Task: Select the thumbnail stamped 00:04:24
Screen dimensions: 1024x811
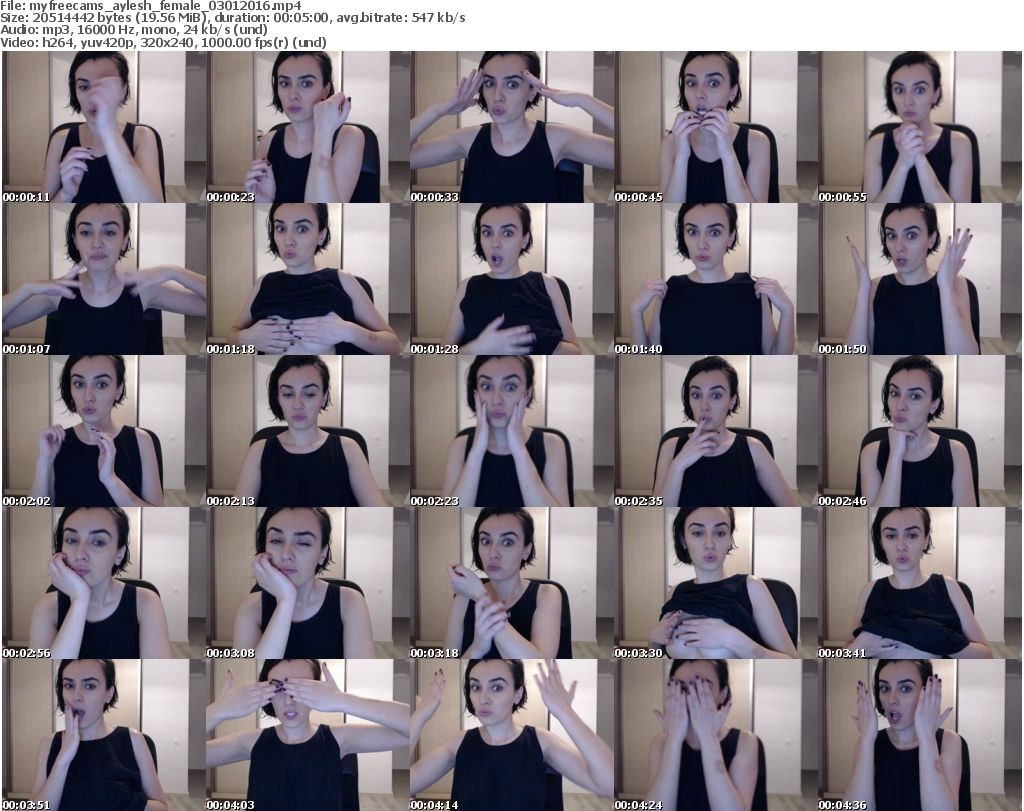Action: [716, 735]
